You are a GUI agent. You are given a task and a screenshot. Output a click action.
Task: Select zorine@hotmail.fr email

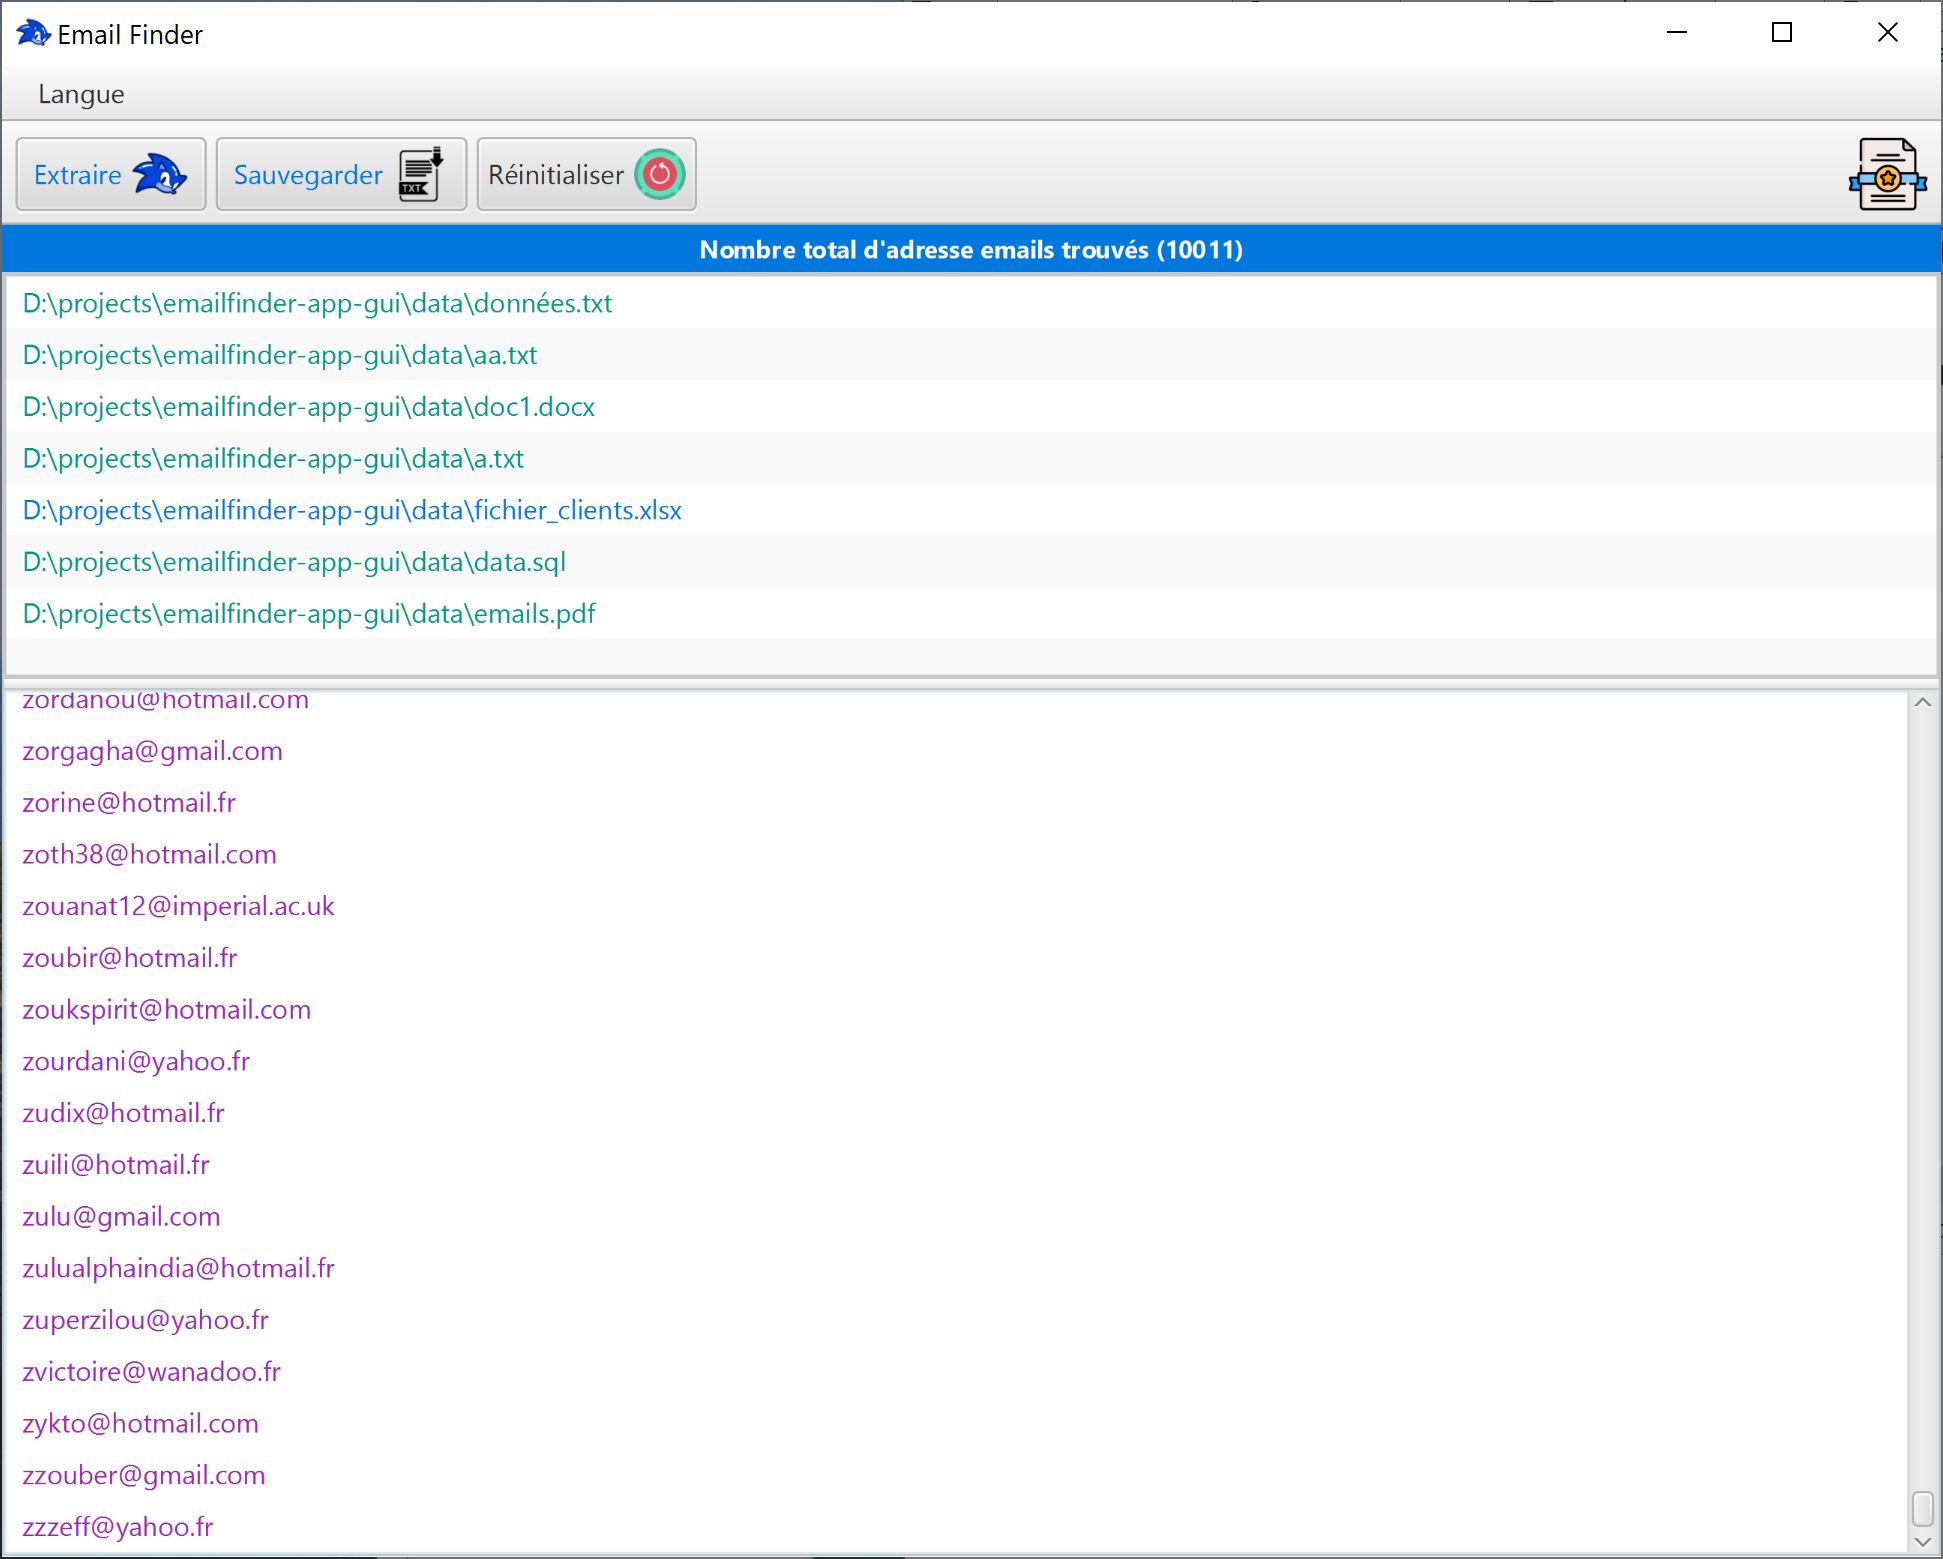coord(129,803)
